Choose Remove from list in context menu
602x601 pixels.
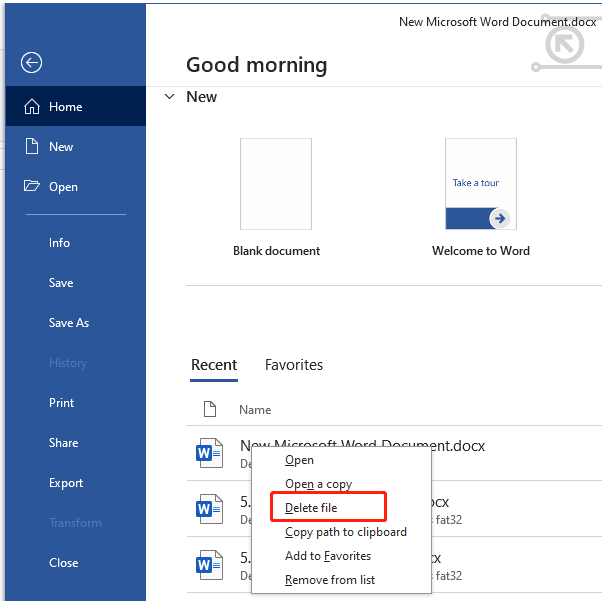pos(341,579)
